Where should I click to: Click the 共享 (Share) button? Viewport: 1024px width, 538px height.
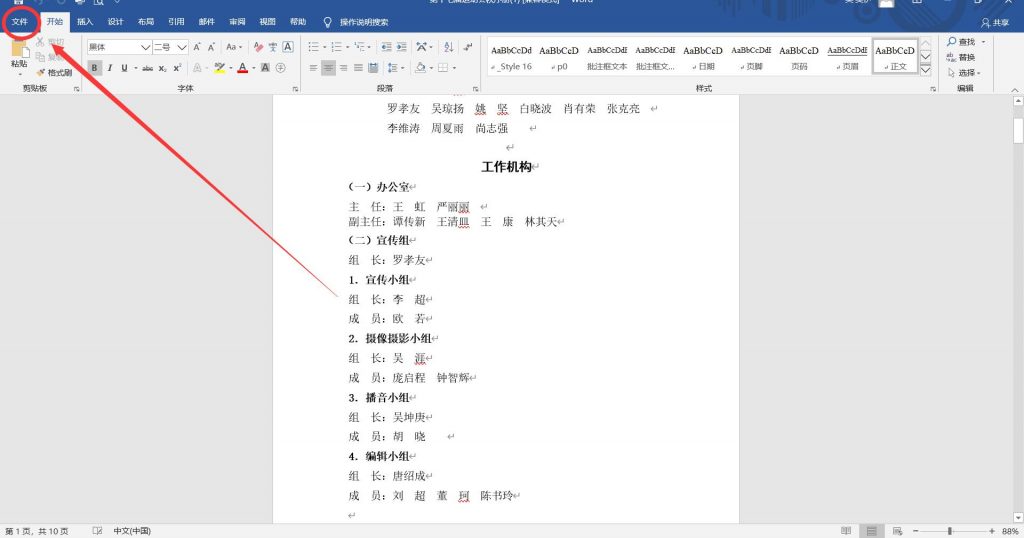pos(995,22)
